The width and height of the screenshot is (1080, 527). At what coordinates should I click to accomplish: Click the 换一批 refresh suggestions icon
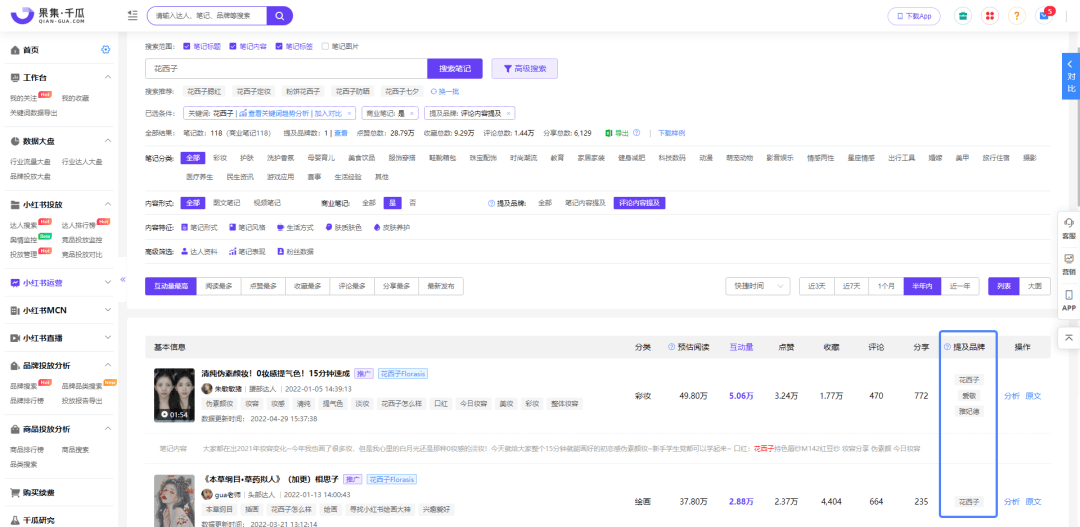coord(433,91)
